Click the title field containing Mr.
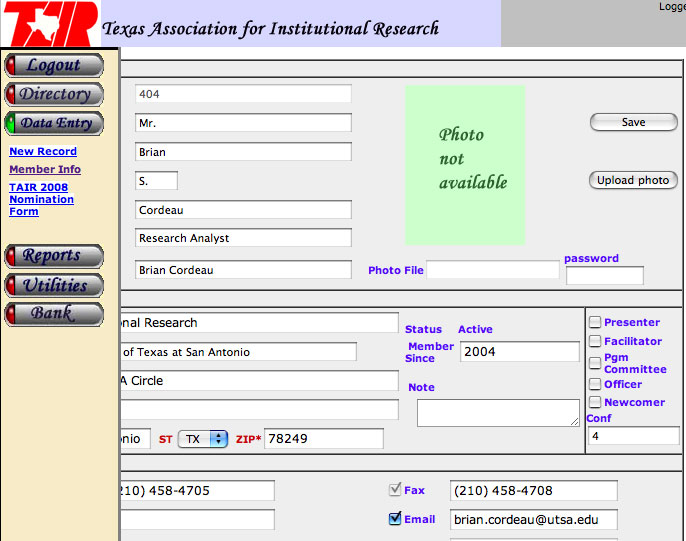 243,123
